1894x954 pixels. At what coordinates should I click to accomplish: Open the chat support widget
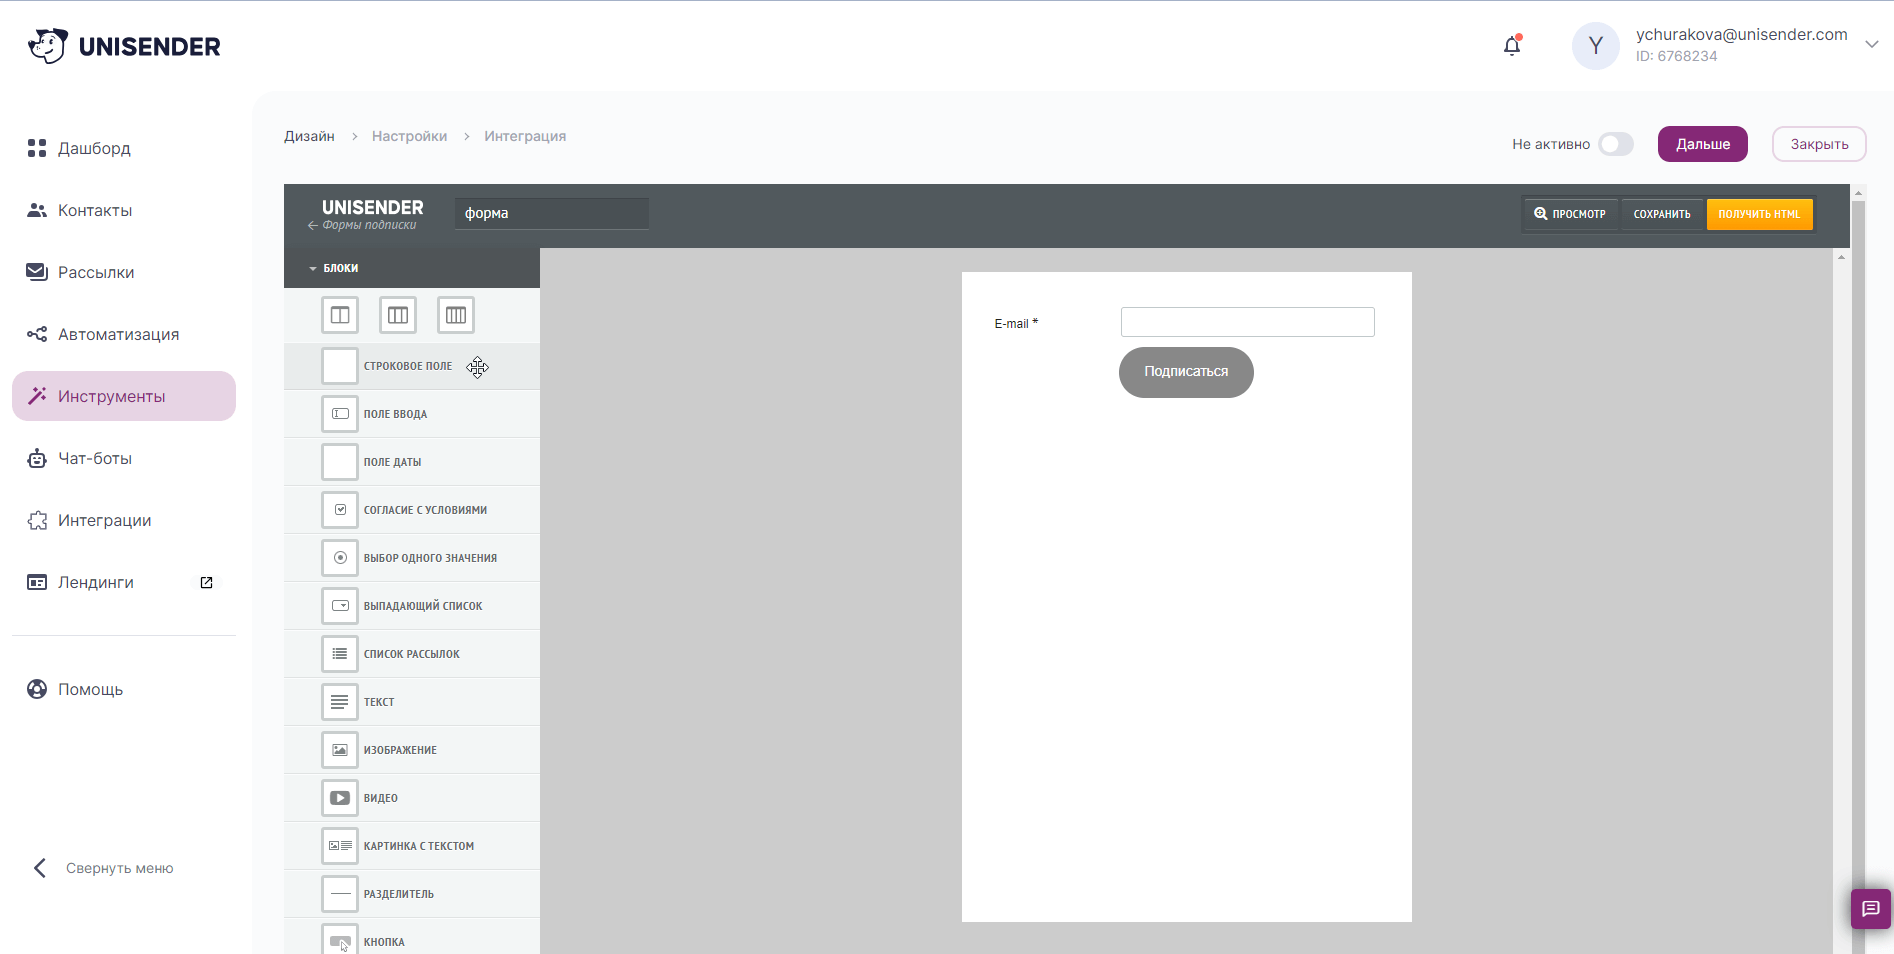pyautogui.click(x=1870, y=909)
